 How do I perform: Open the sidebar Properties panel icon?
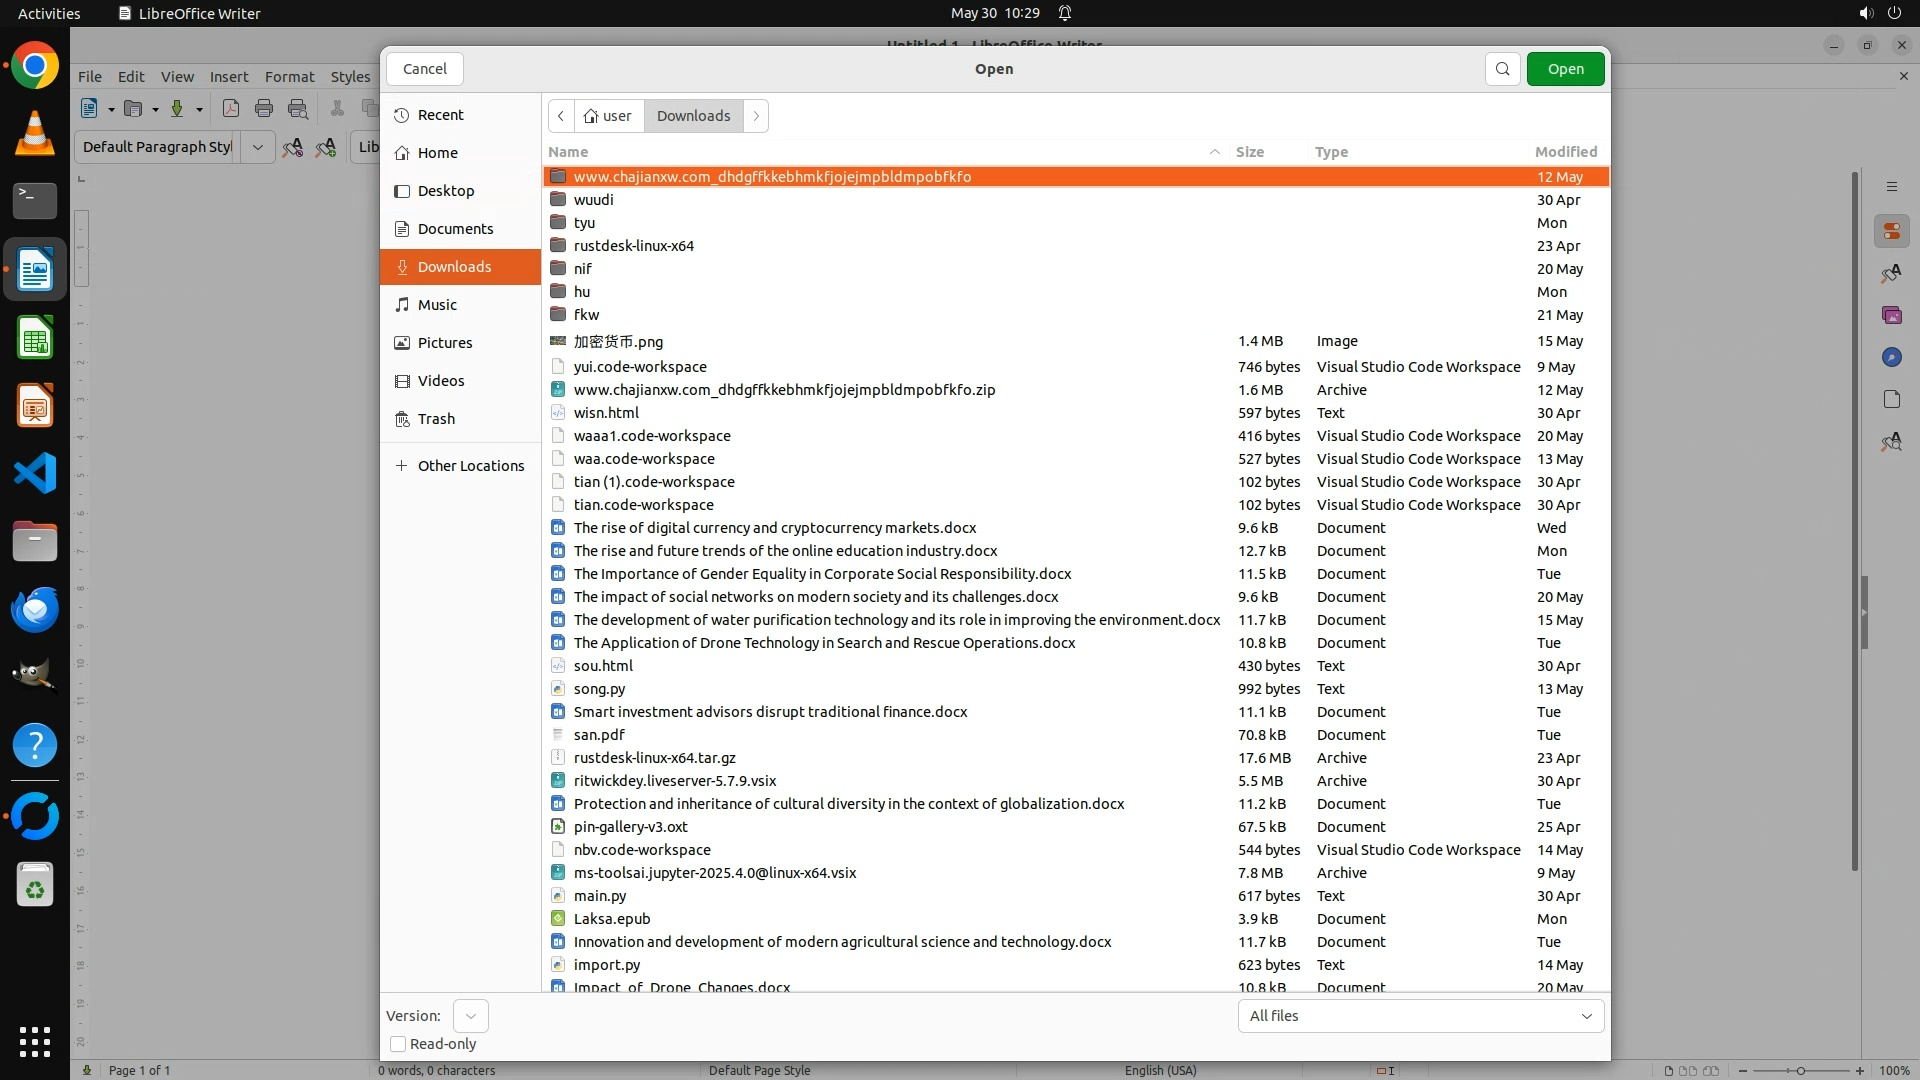tap(1891, 232)
